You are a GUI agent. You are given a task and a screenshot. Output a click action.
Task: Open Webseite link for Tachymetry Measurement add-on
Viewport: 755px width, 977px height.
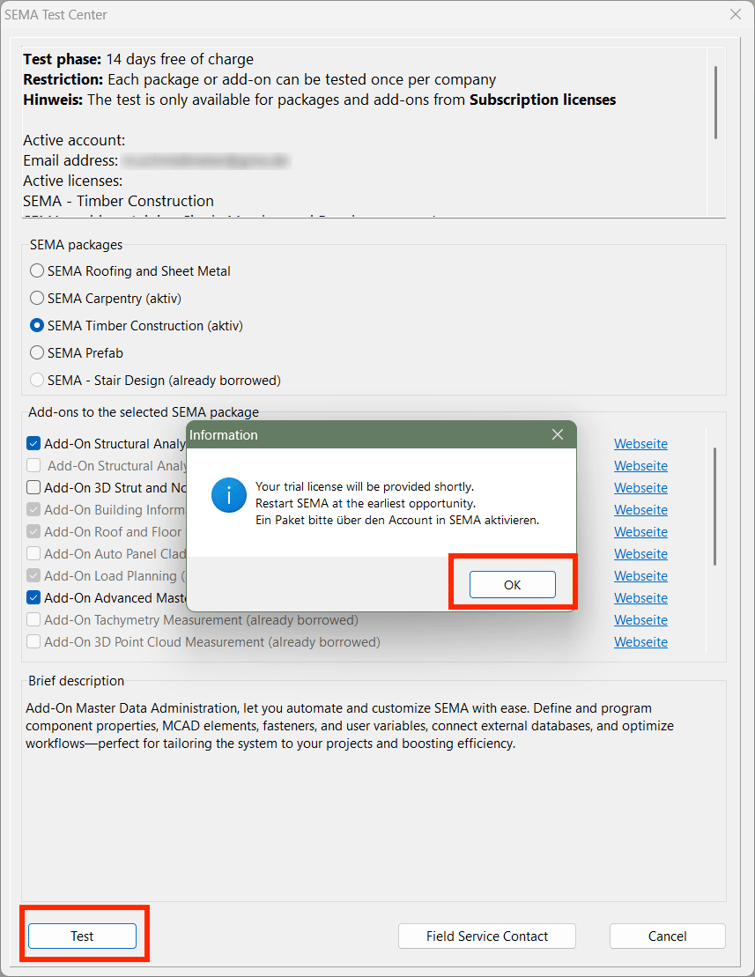[x=640, y=620]
